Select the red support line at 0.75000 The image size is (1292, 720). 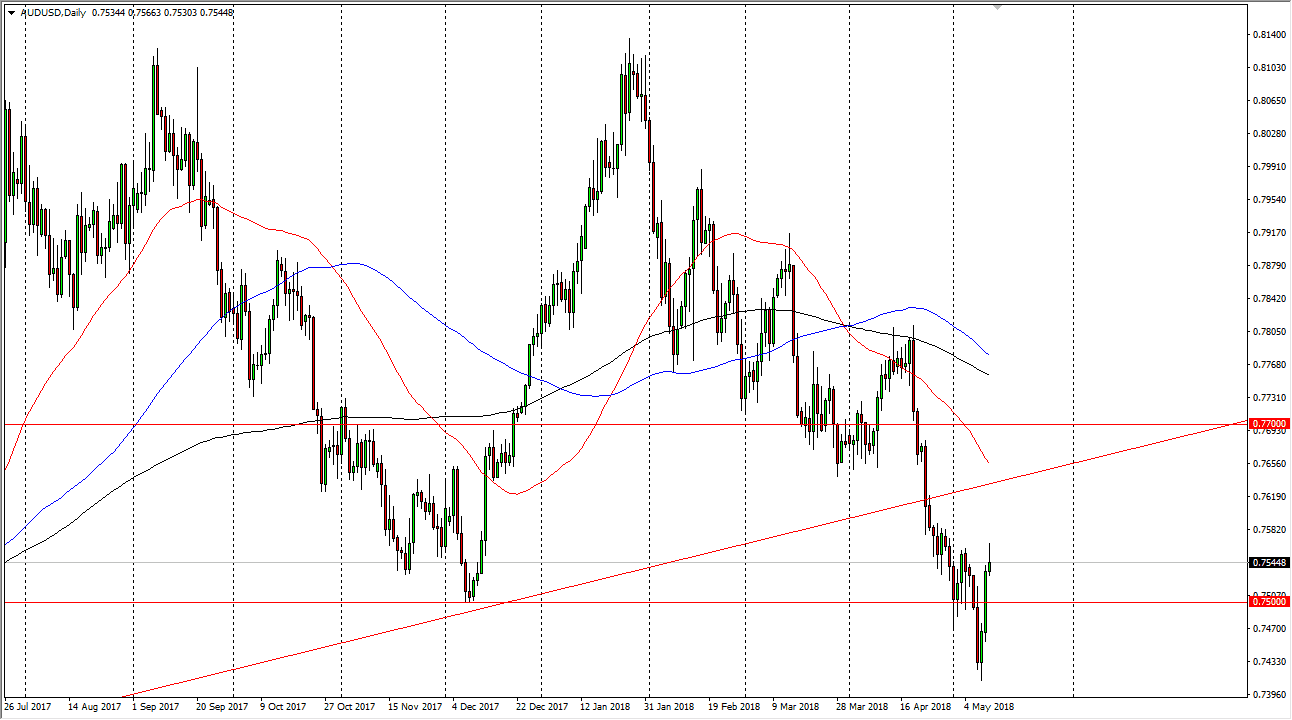coord(600,603)
